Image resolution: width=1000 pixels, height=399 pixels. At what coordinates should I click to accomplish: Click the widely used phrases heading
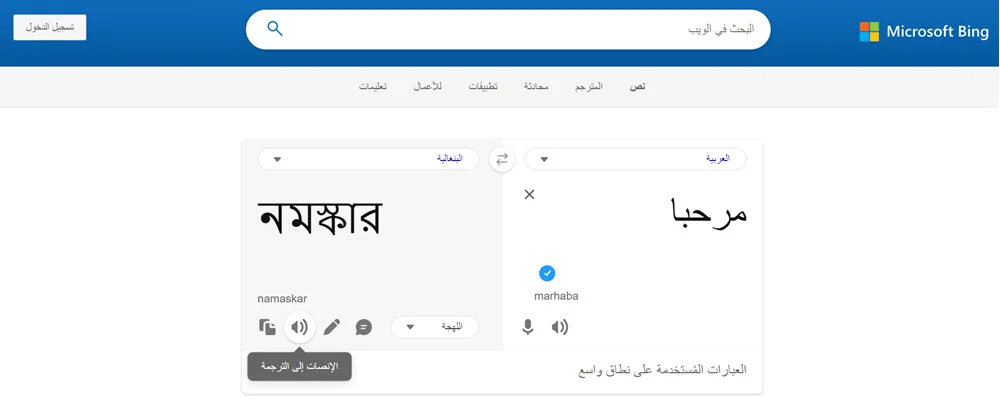point(662,370)
